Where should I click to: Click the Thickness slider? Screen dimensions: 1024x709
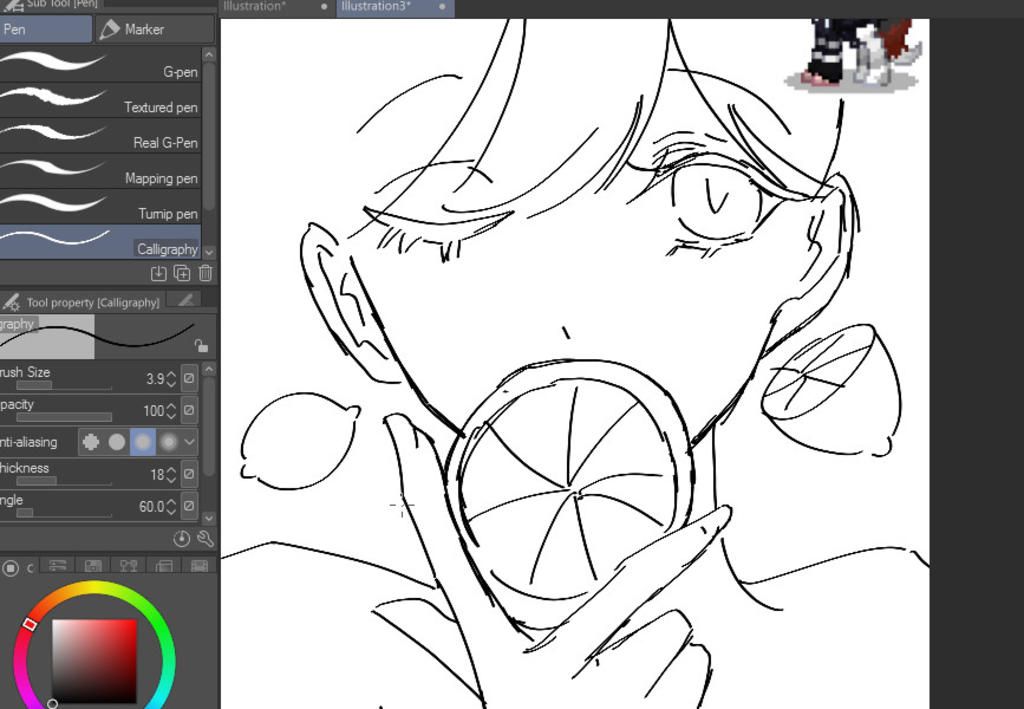[63, 481]
